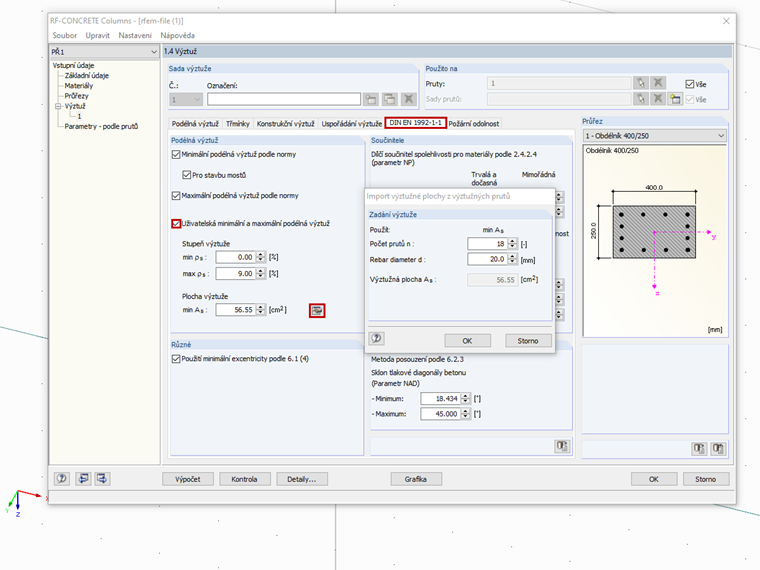Click the stepper arrows for Počet prutů n

point(512,244)
